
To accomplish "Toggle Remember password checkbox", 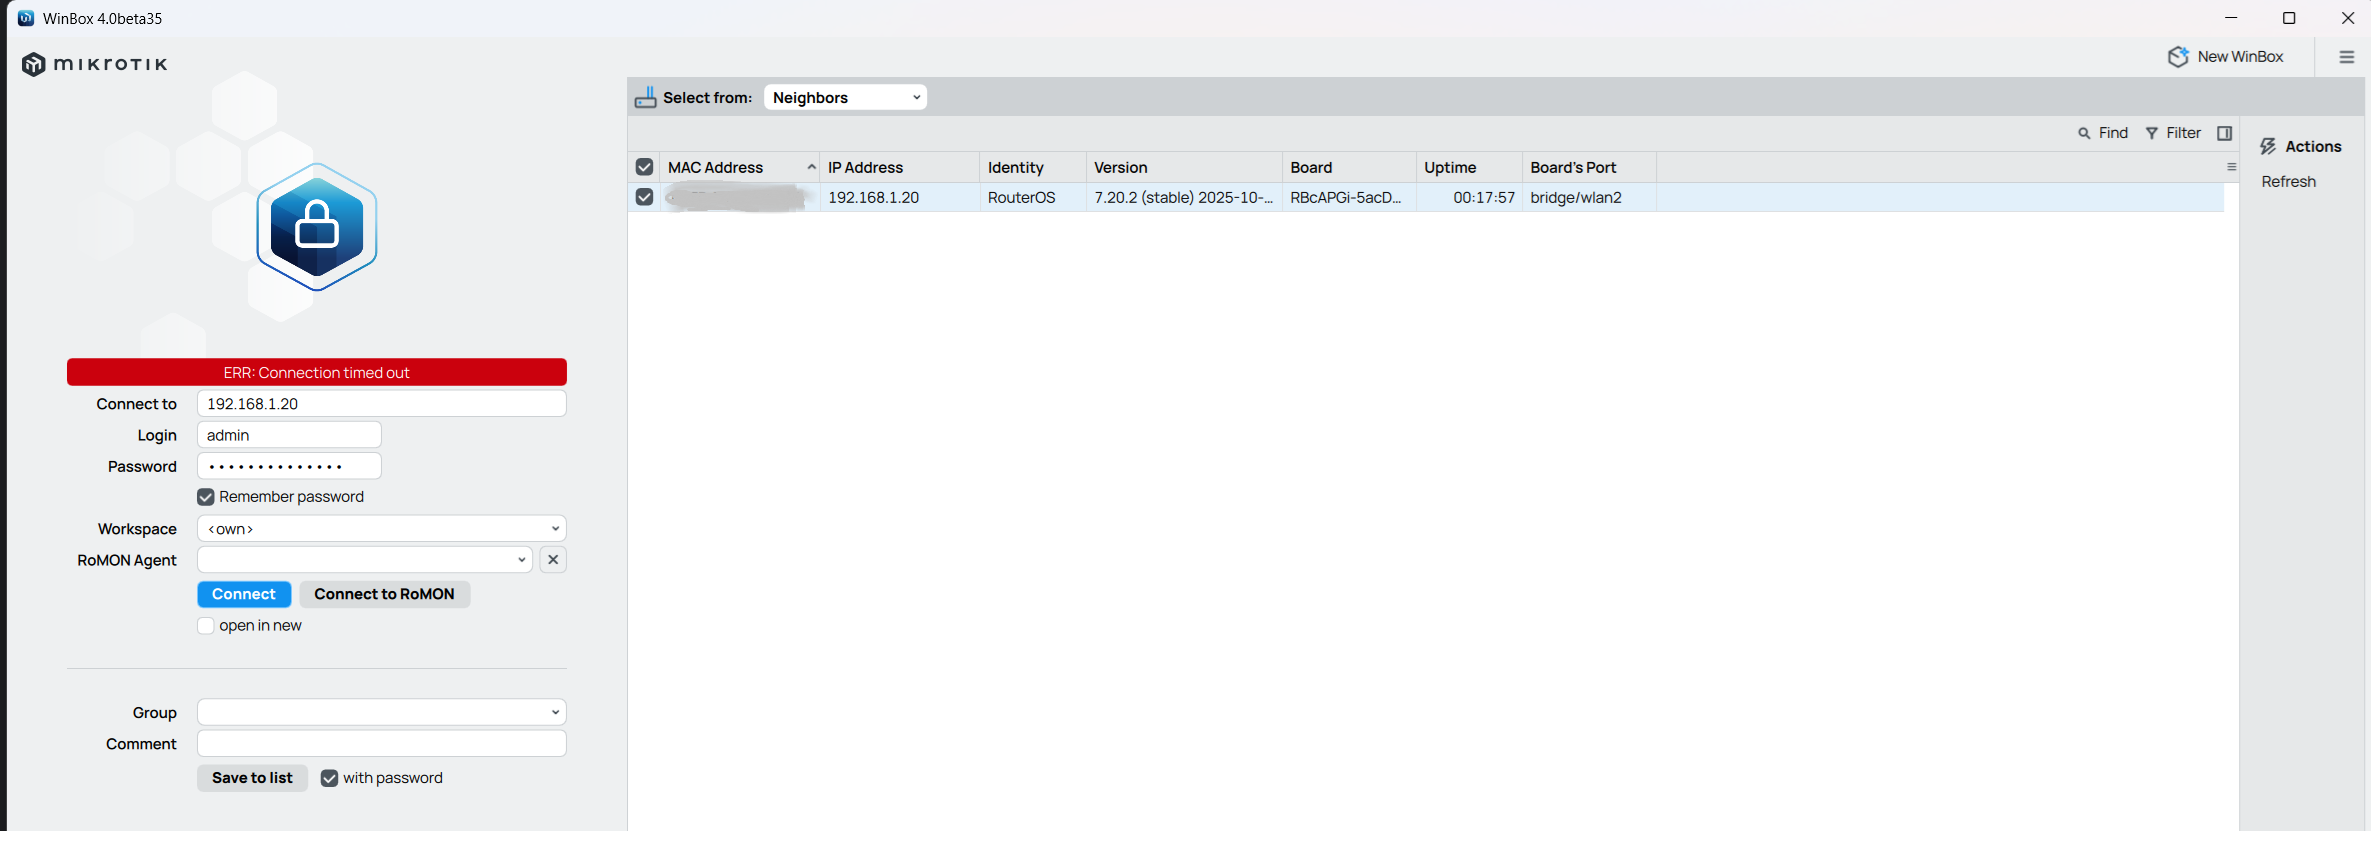I will click(206, 497).
